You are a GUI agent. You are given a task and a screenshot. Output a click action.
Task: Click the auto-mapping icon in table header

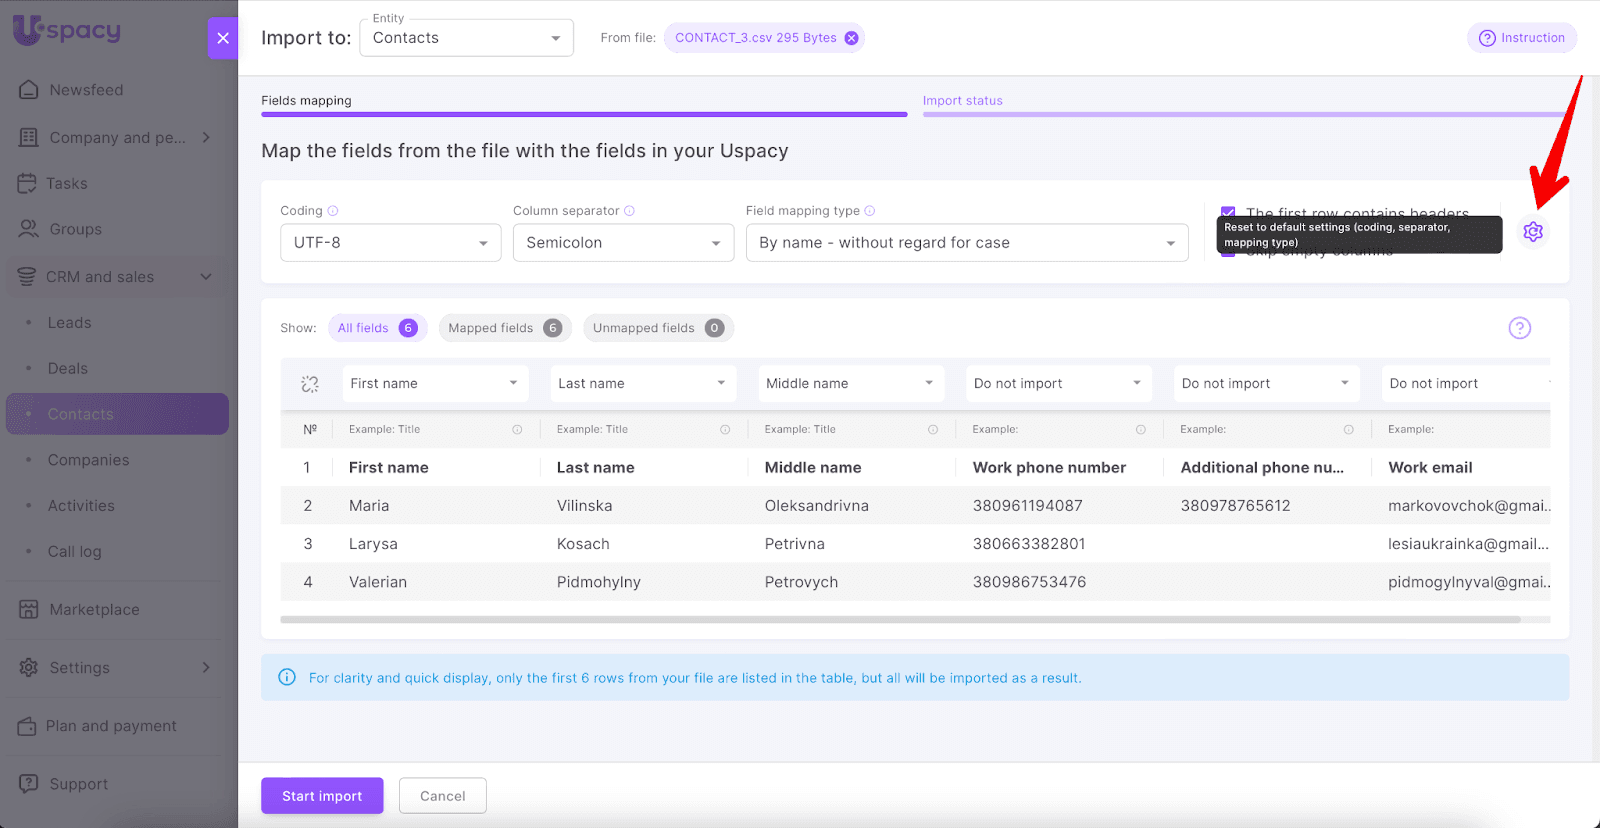pos(310,384)
